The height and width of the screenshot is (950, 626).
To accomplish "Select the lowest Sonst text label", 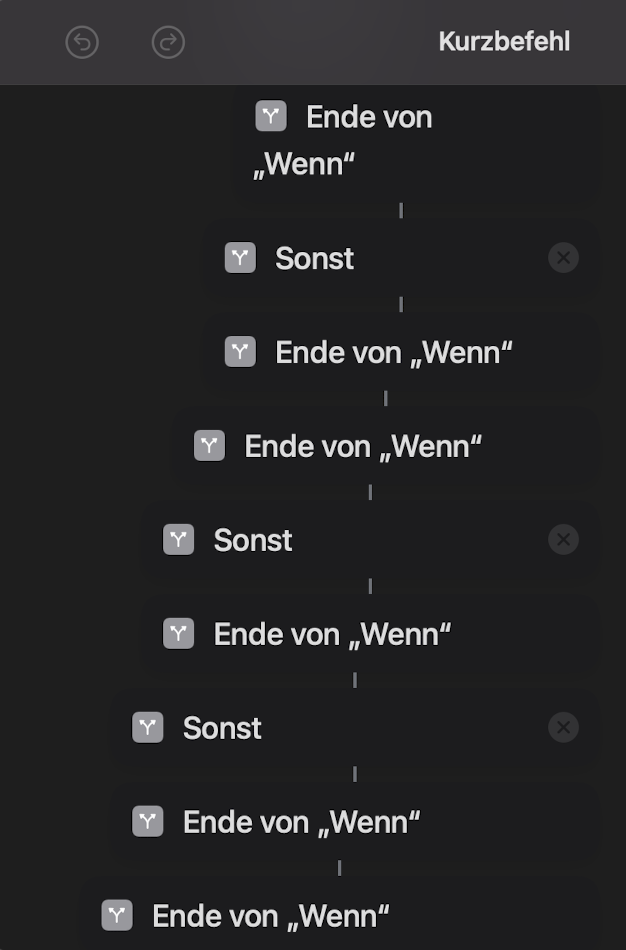I will 222,728.
